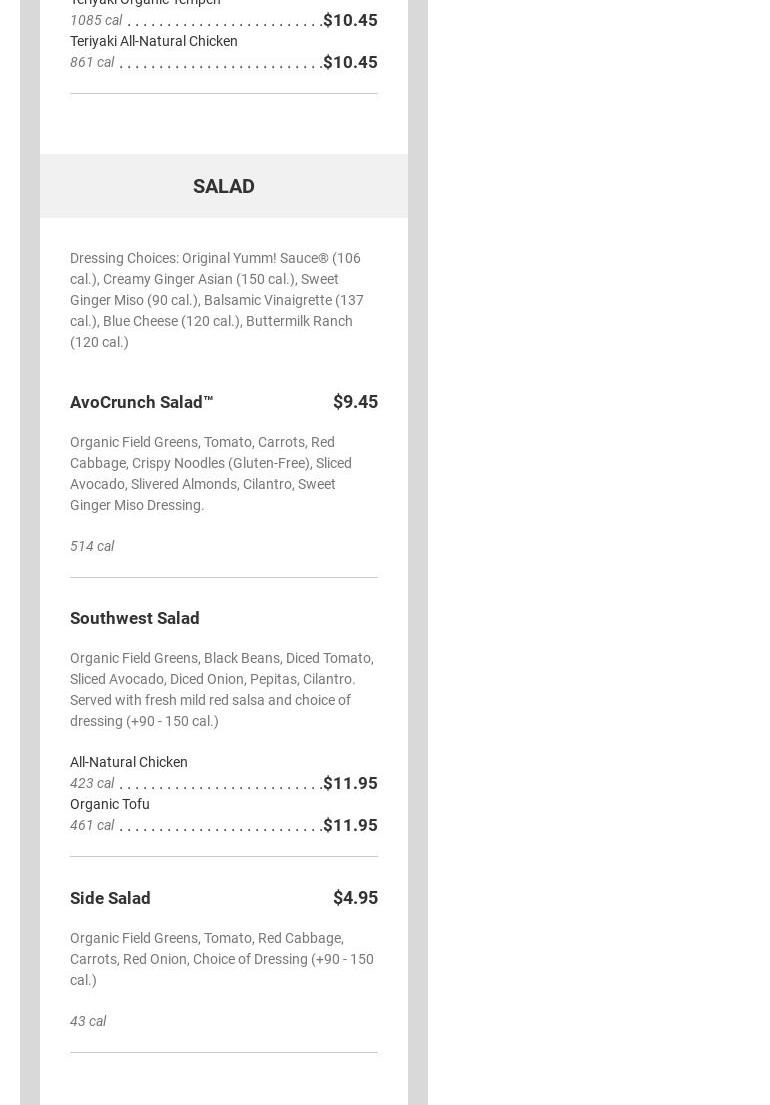This screenshot has height=1105, width=770.
Task: Click the $10.45 price beside 861 cal
Action: pos(350,62)
